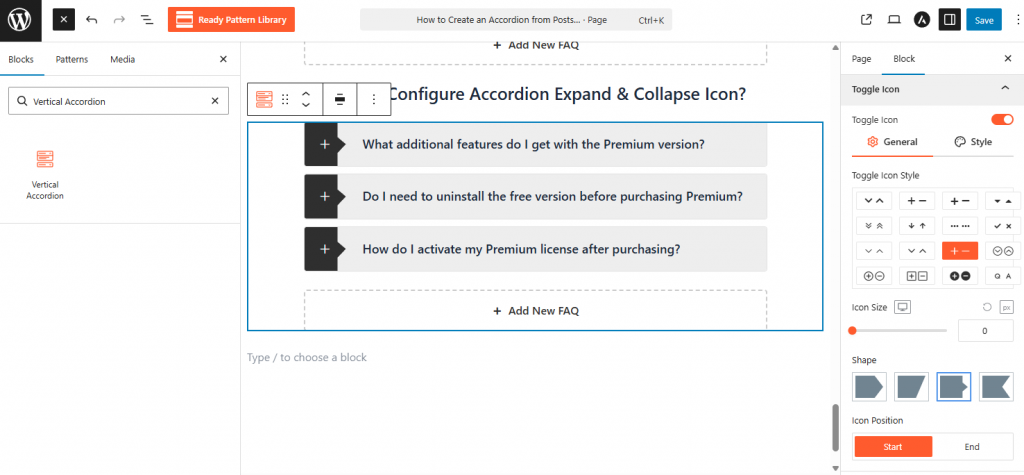The width and height of the screenshot is (1024, 475).
Task: Click the Save button
Action: pos(984,20)
